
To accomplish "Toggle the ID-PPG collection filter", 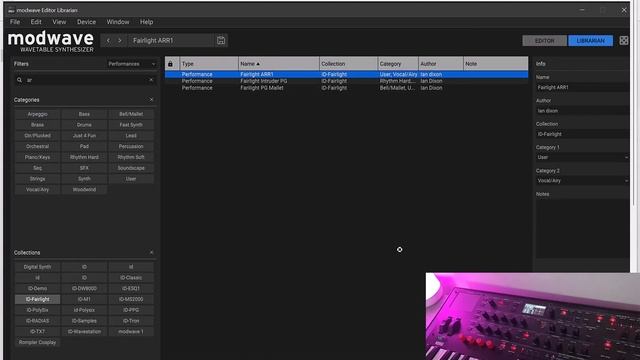I will point(131,310).
